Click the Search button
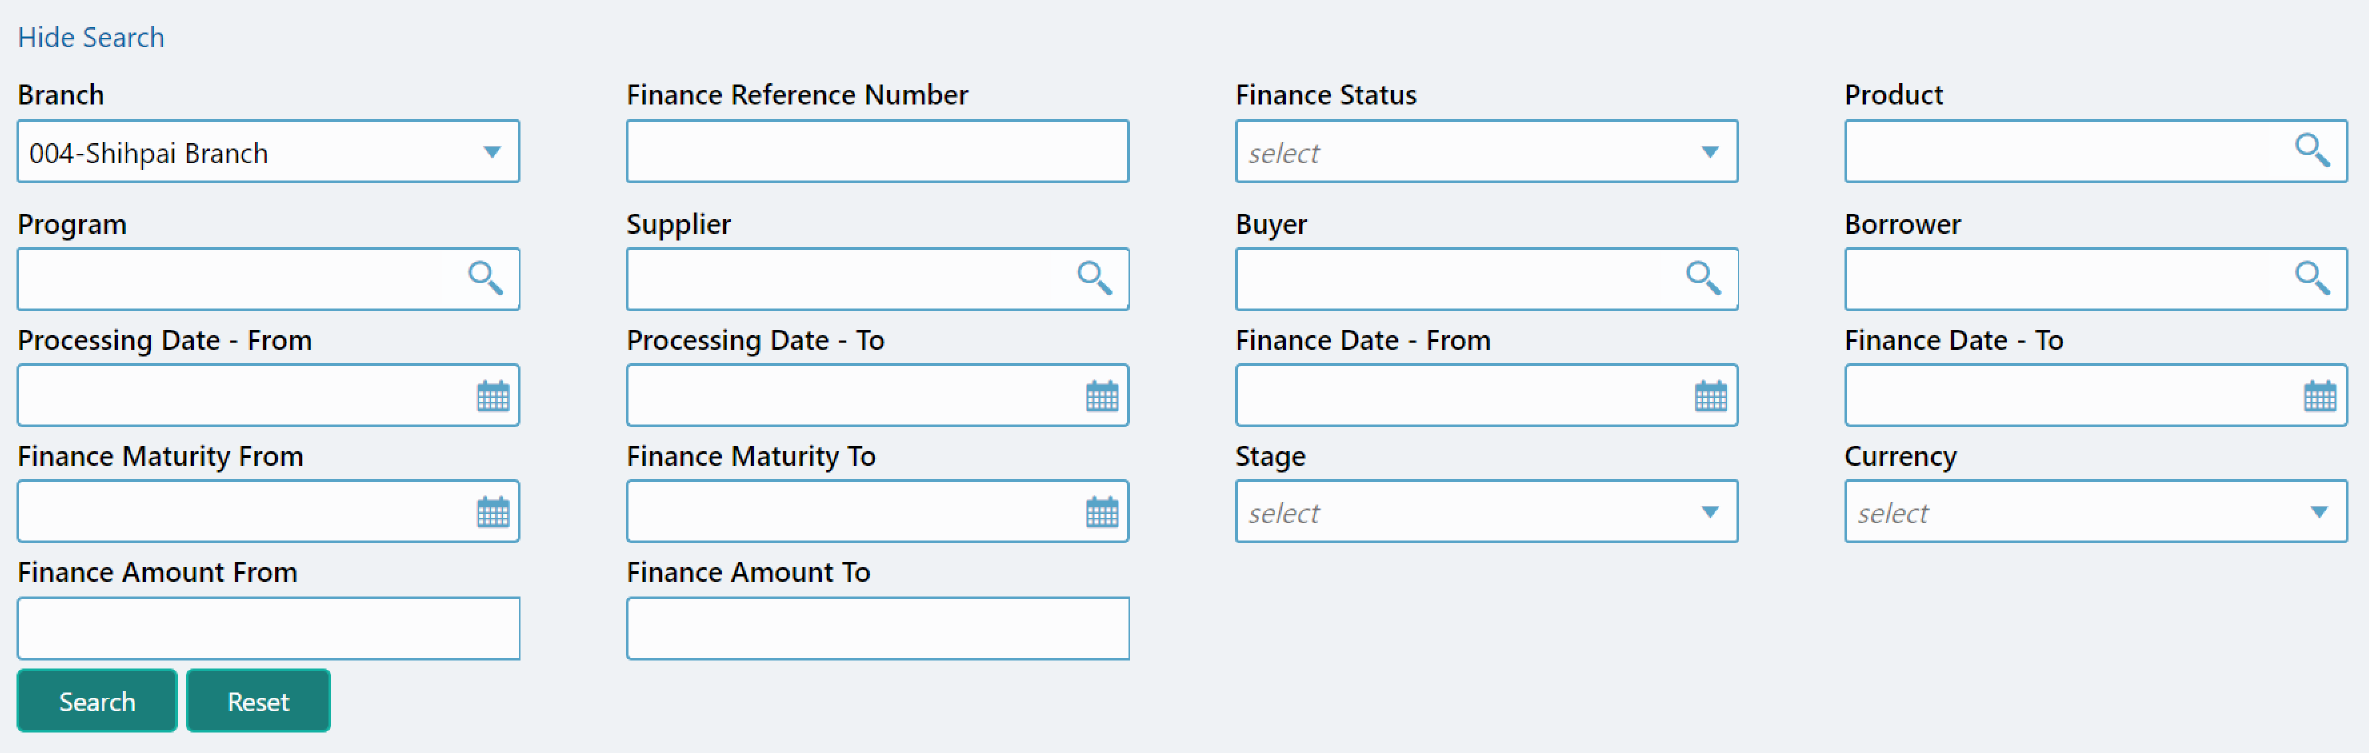This screenshot has width=2369, height=753. point(97,701)
